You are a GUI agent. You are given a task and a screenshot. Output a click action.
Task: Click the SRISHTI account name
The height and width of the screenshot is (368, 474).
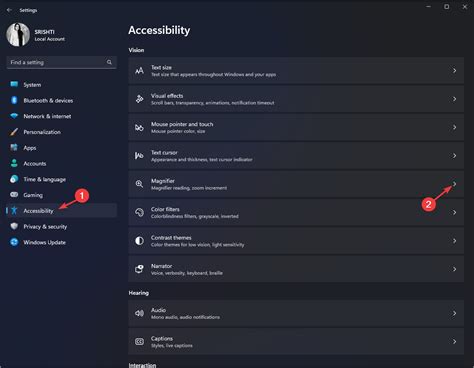point(44,32)
